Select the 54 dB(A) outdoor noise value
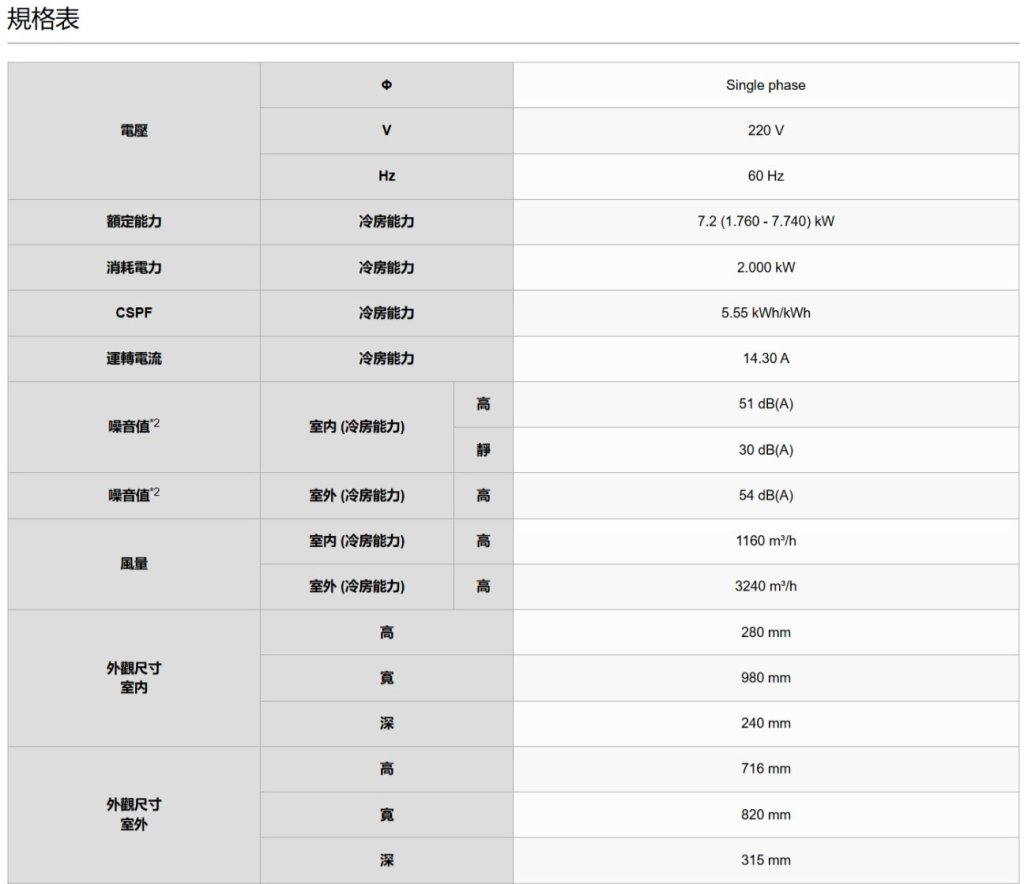Screen dimensions: 1024x884 tap(765, 495)
